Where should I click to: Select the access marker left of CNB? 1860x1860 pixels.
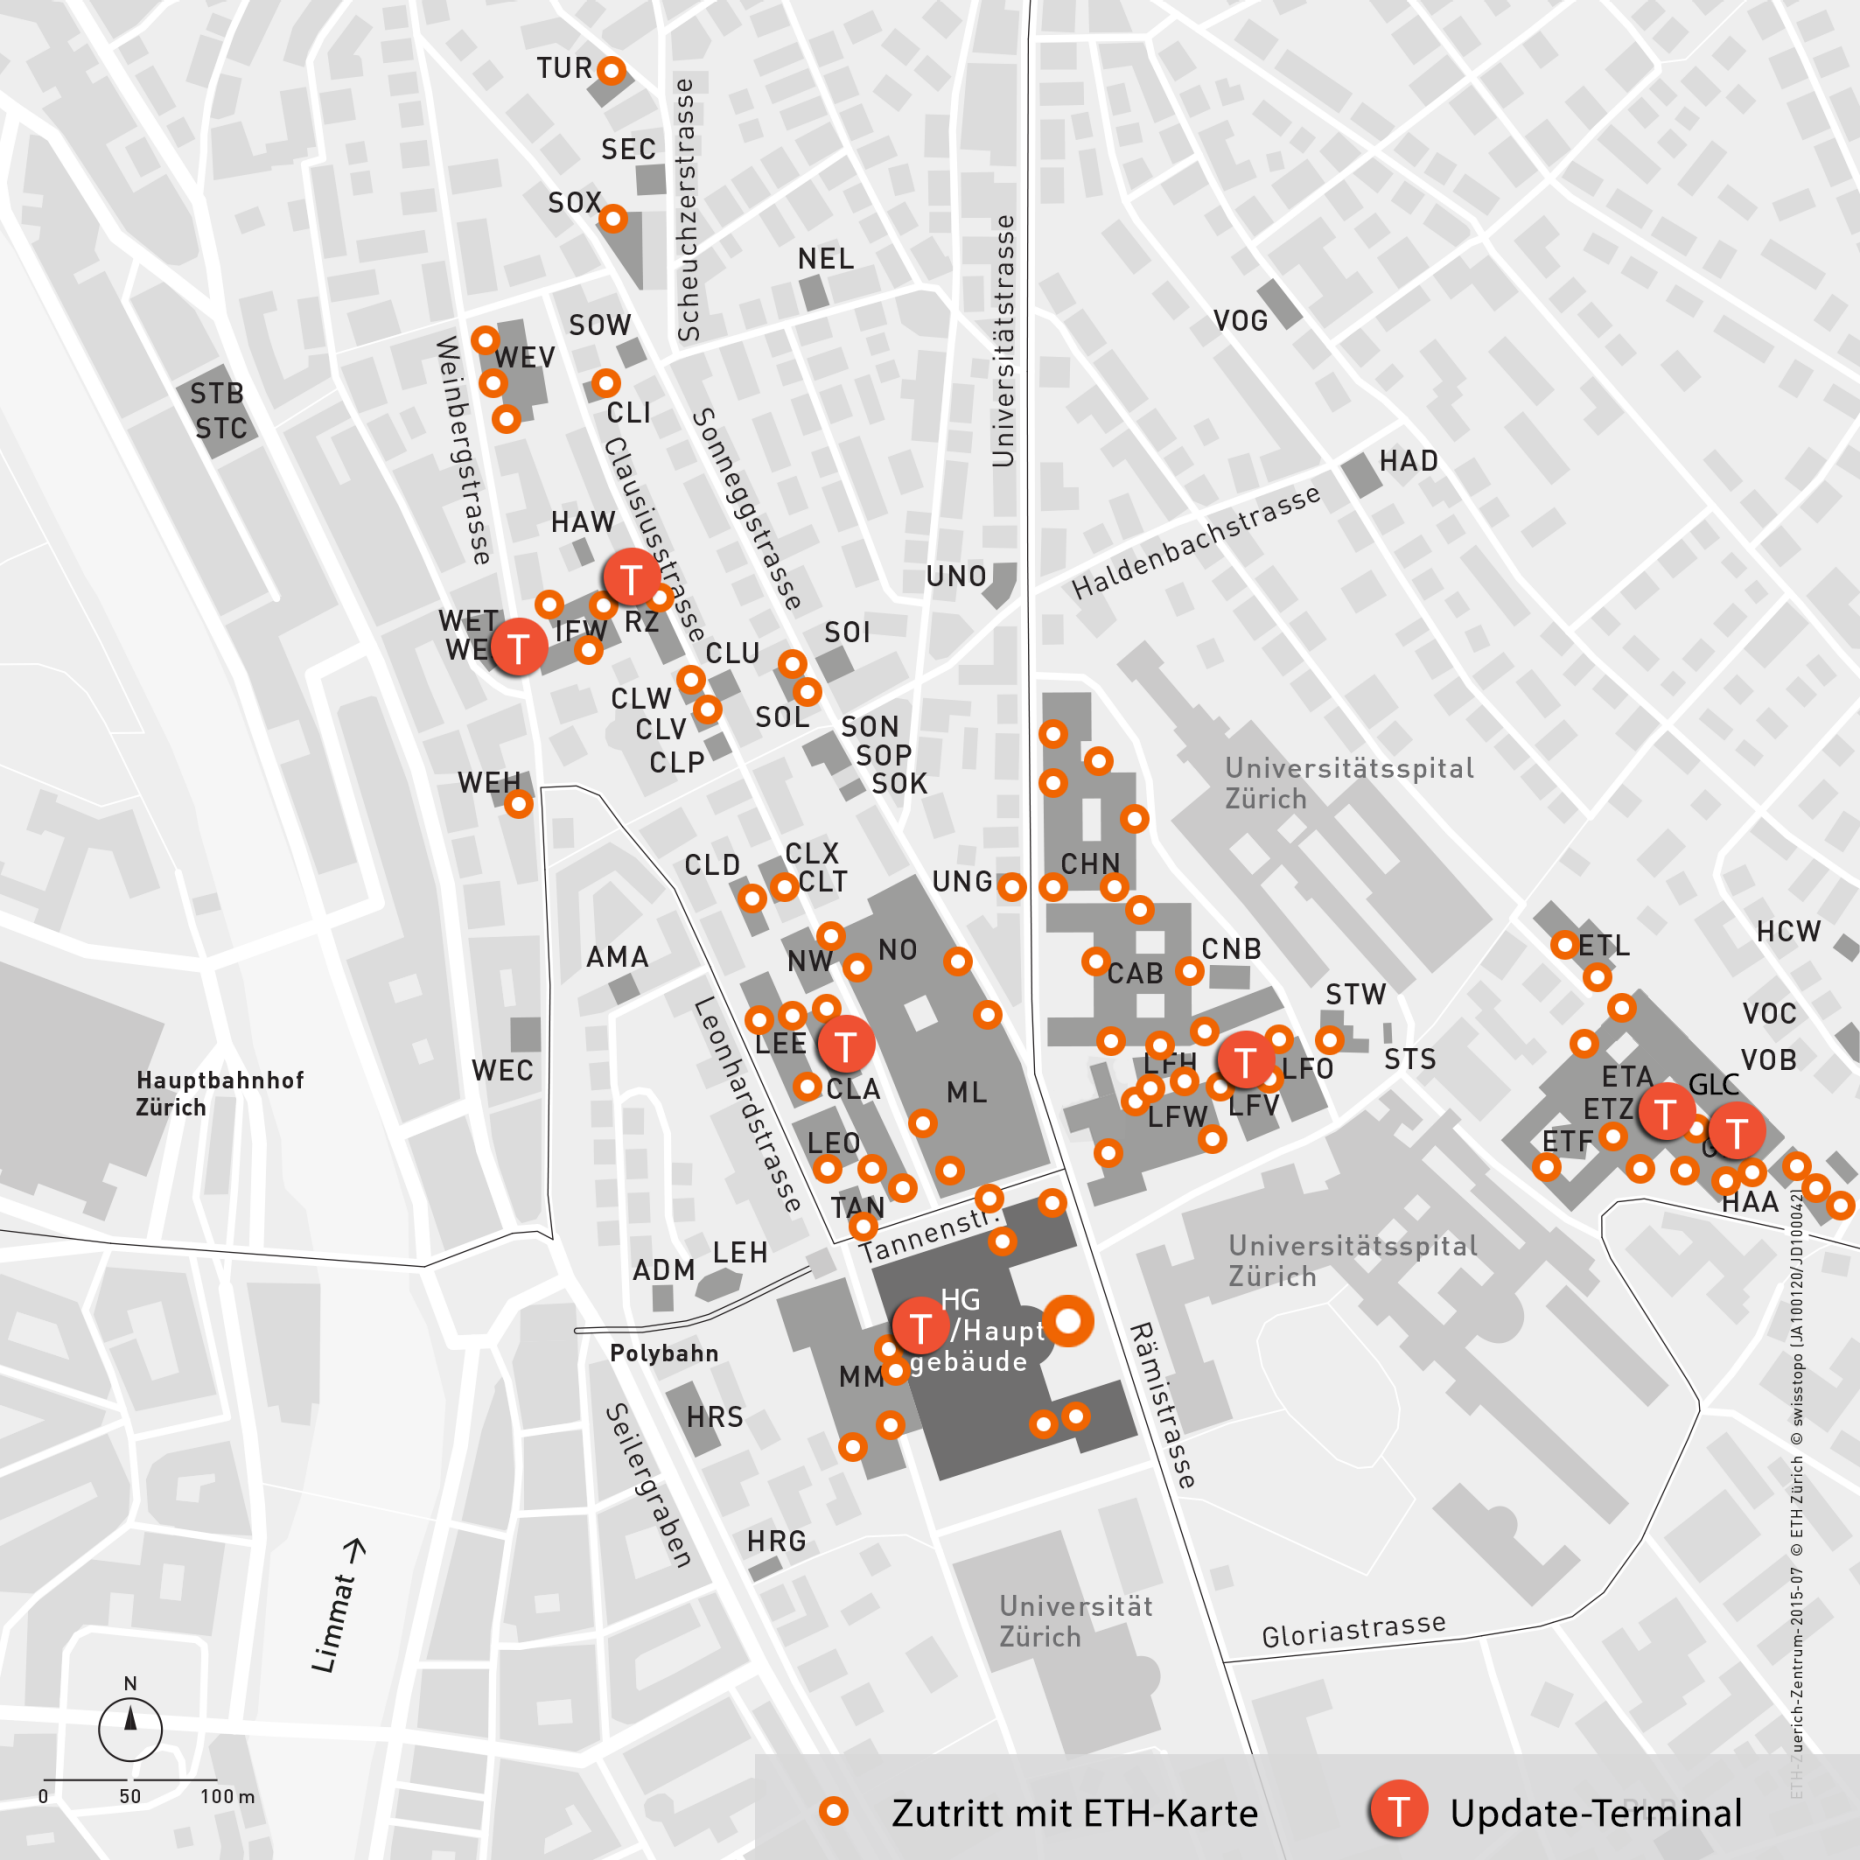pyautogui.click(x=1189, y=970)
